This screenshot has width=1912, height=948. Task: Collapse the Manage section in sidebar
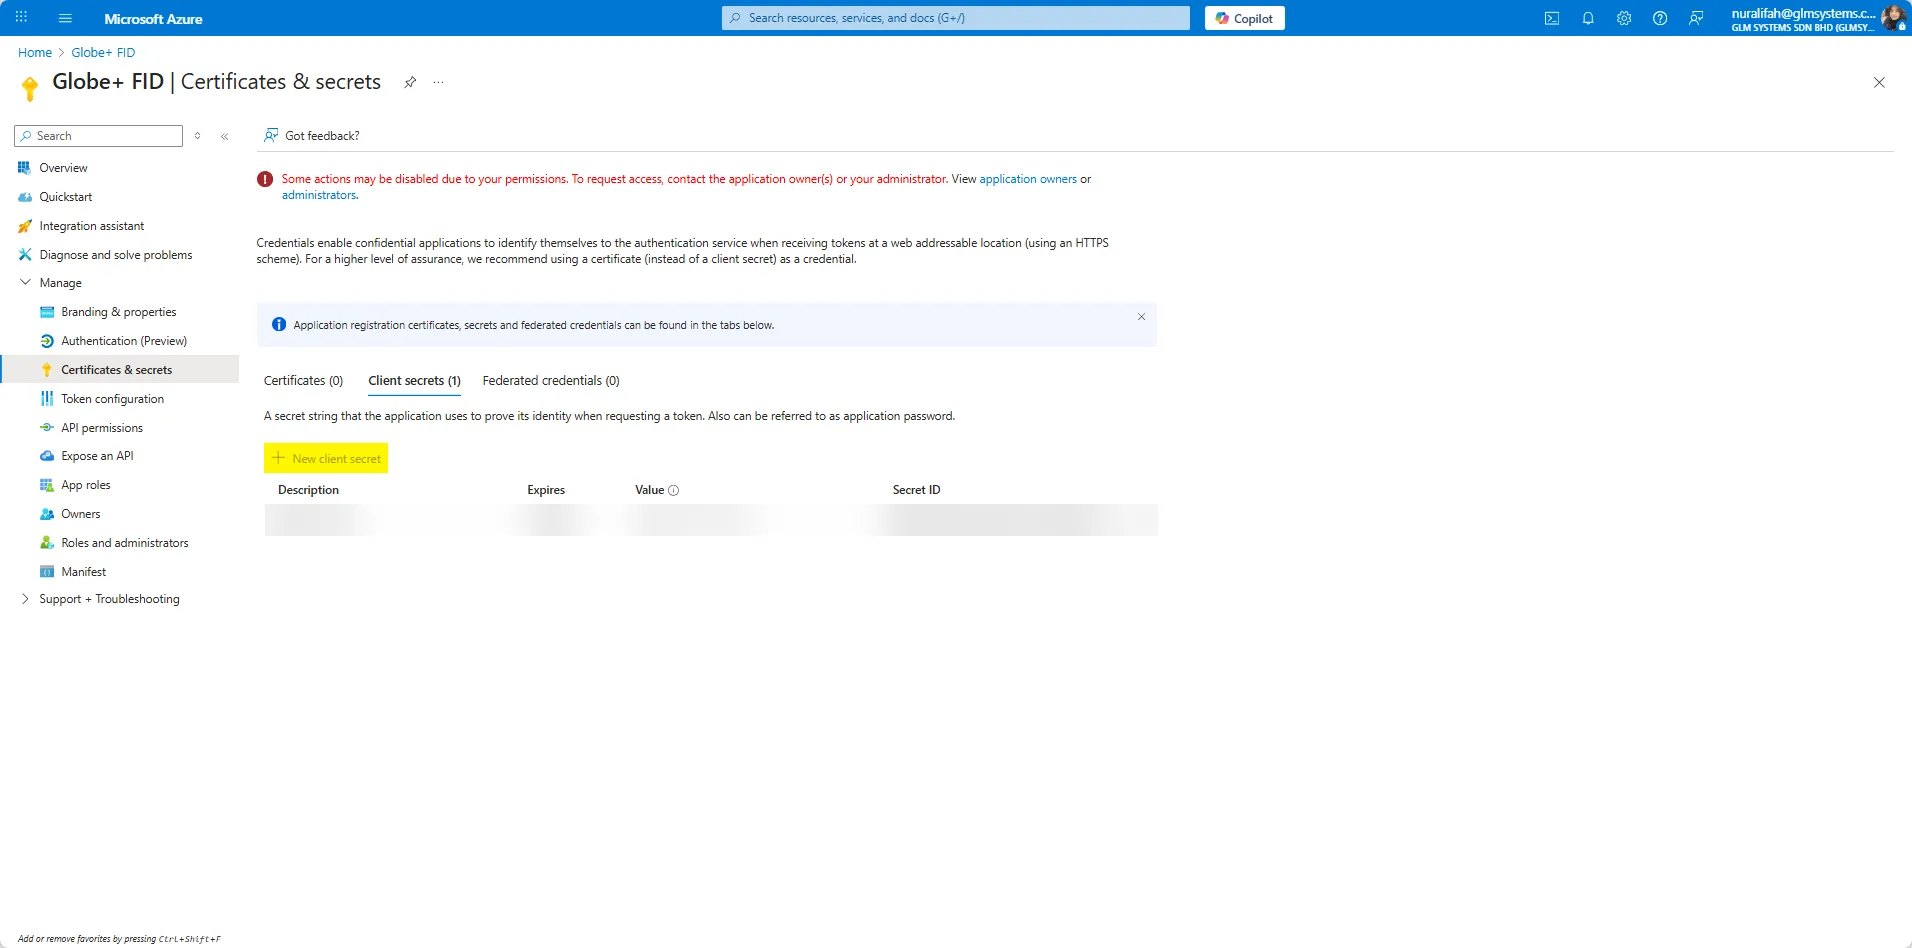[26, 283]
